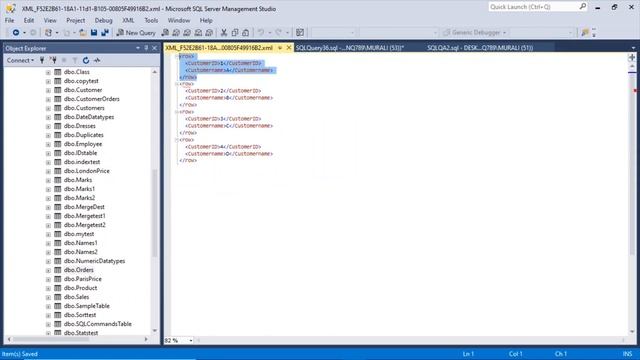Screen dimensions: 640x360
Task: Collapse the XML row containing CustomerID 2
Action: coord(177,84)
